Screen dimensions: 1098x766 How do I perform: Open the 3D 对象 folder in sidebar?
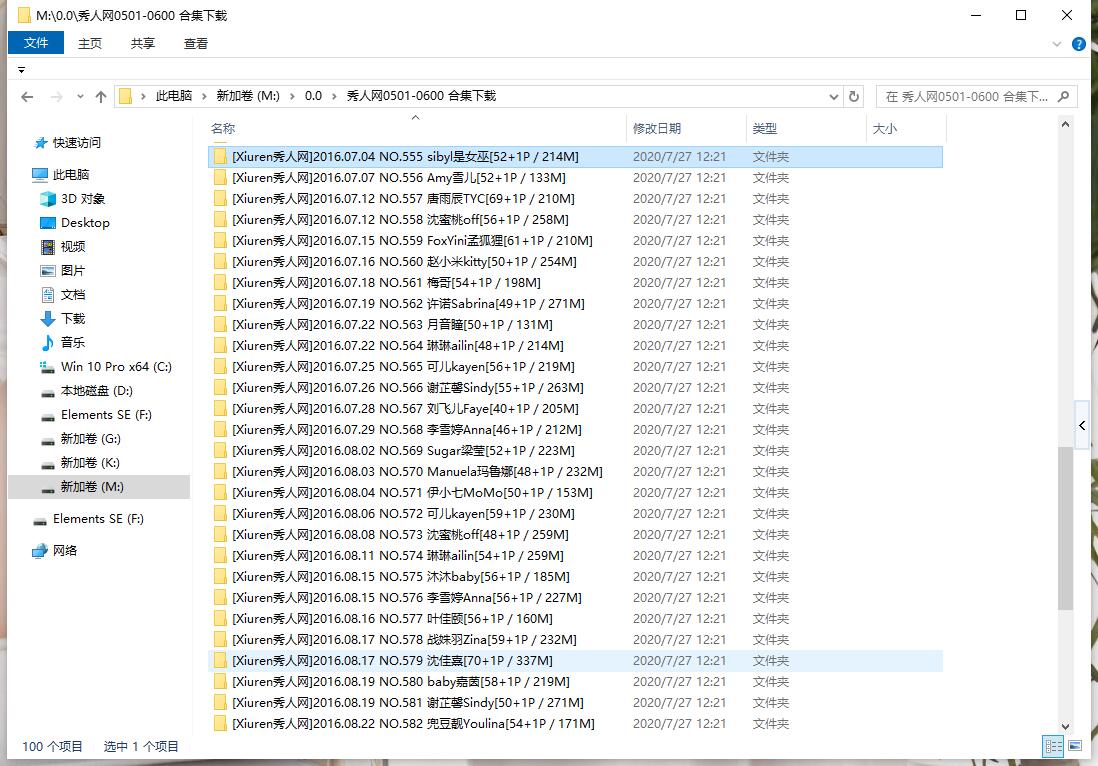point(82,199)
